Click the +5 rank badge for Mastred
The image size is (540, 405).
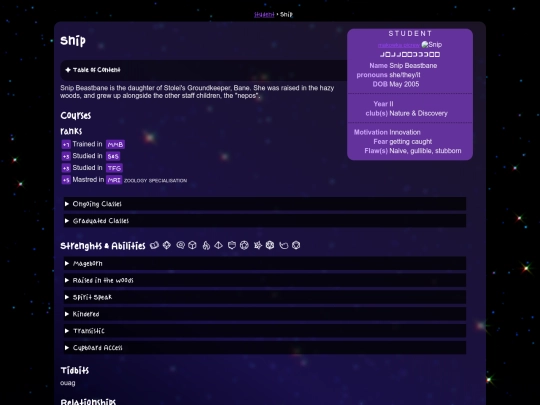pos(66,180)
